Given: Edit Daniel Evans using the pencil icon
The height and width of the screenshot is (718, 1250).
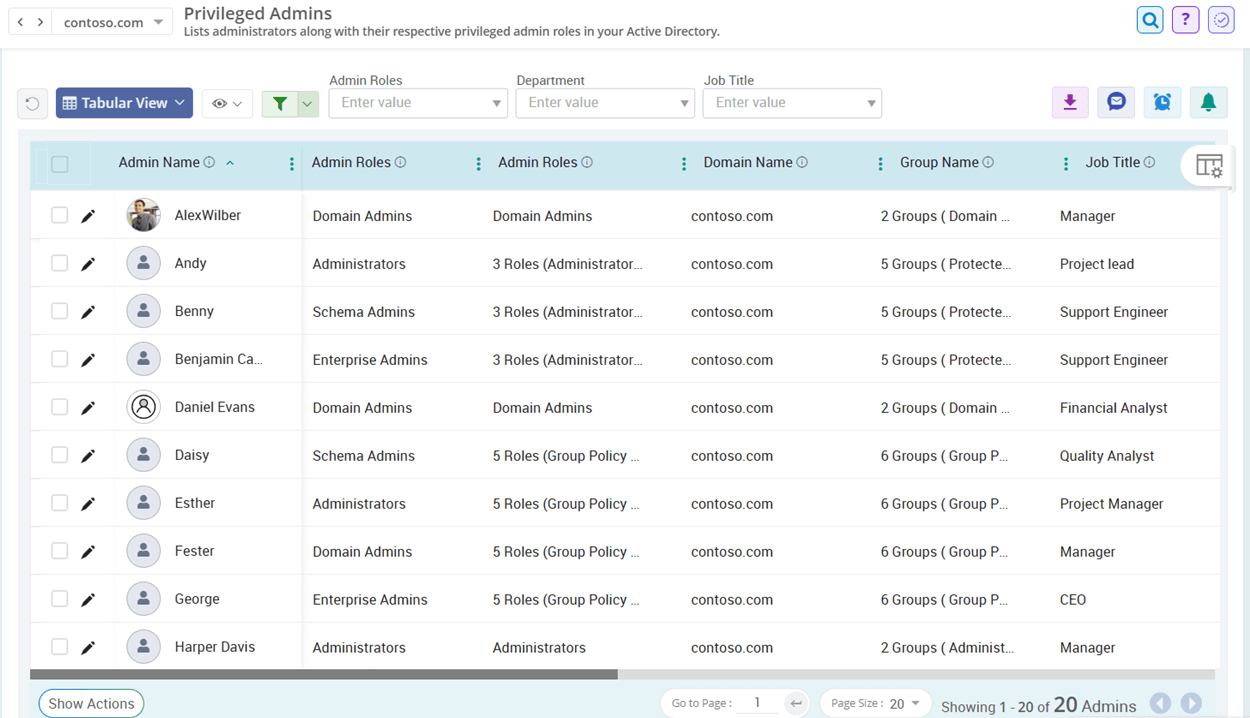Looking at the screenshot, I should pyautogui.click(x=88, y=407).
